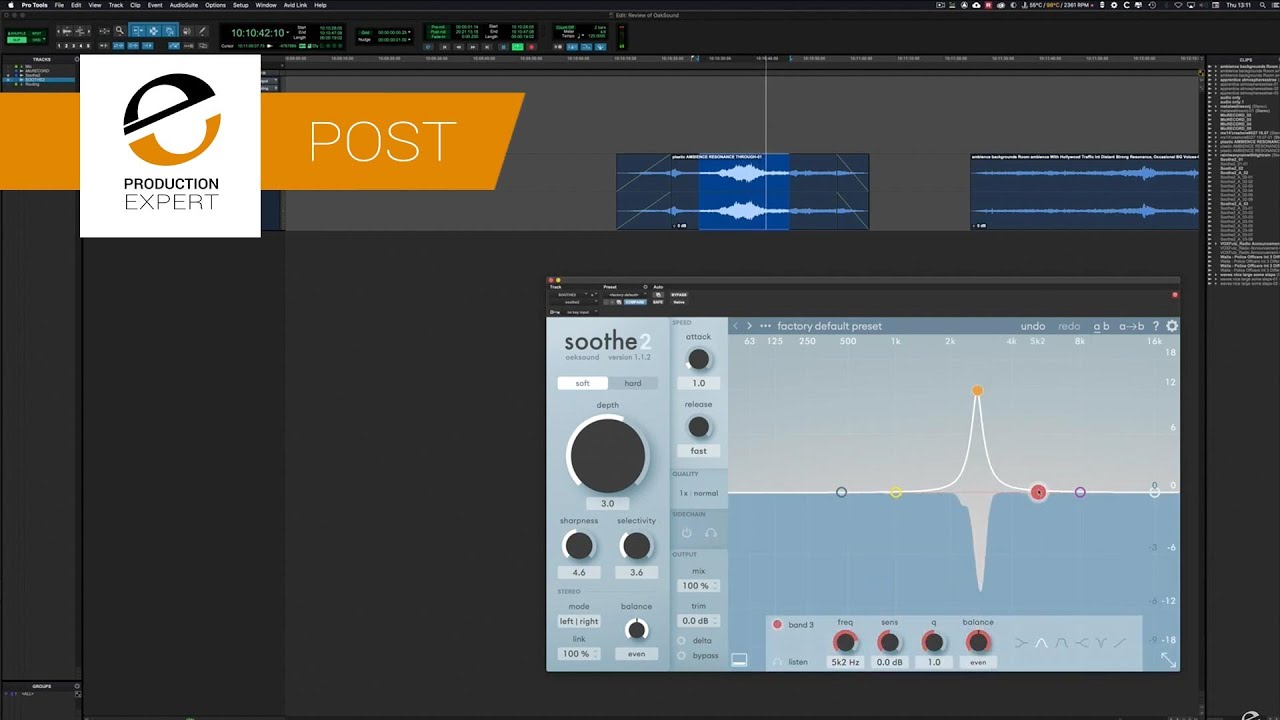Click the band 3 freq 5k2 Hz field

click(846, 662)
